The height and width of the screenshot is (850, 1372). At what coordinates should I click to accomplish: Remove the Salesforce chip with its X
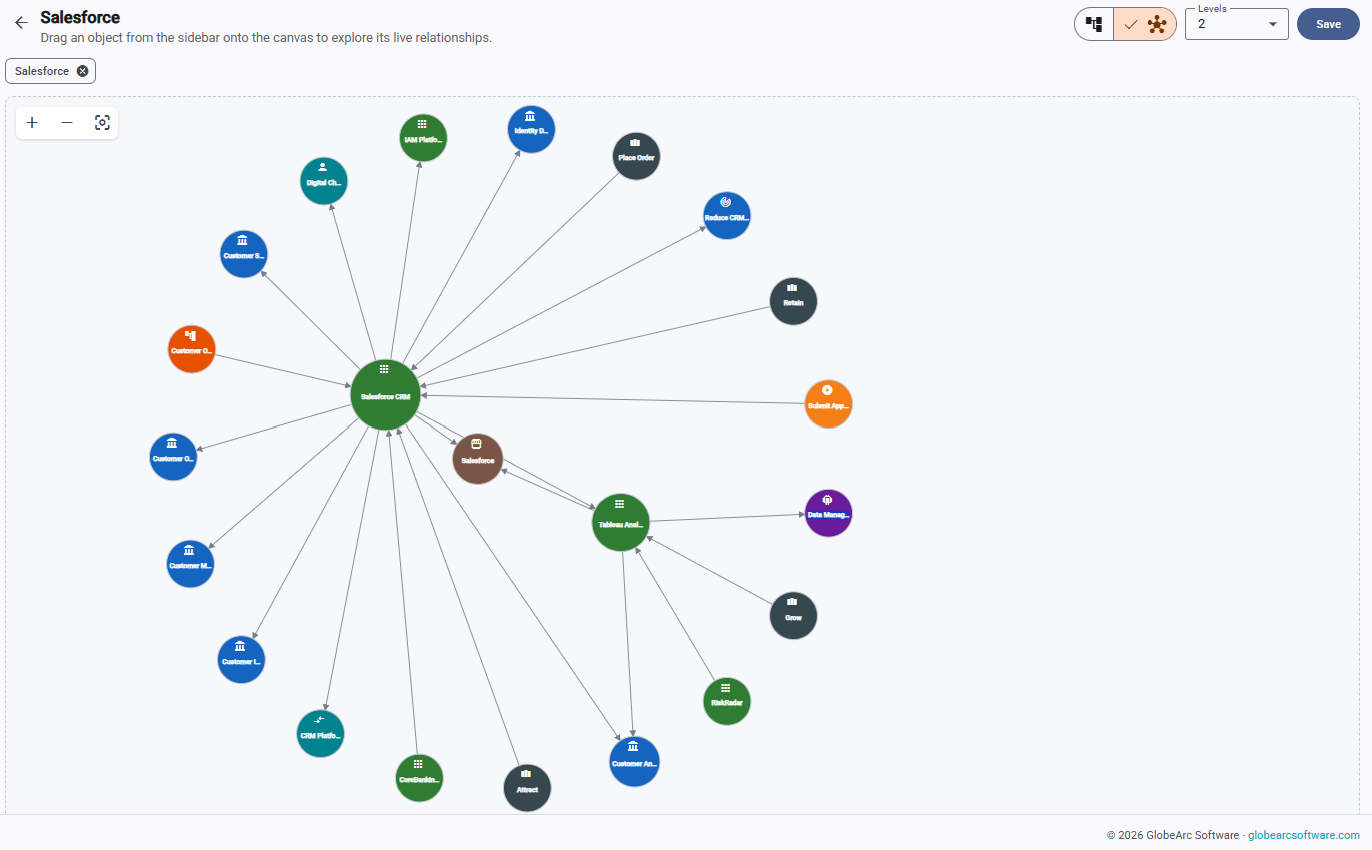83,71
